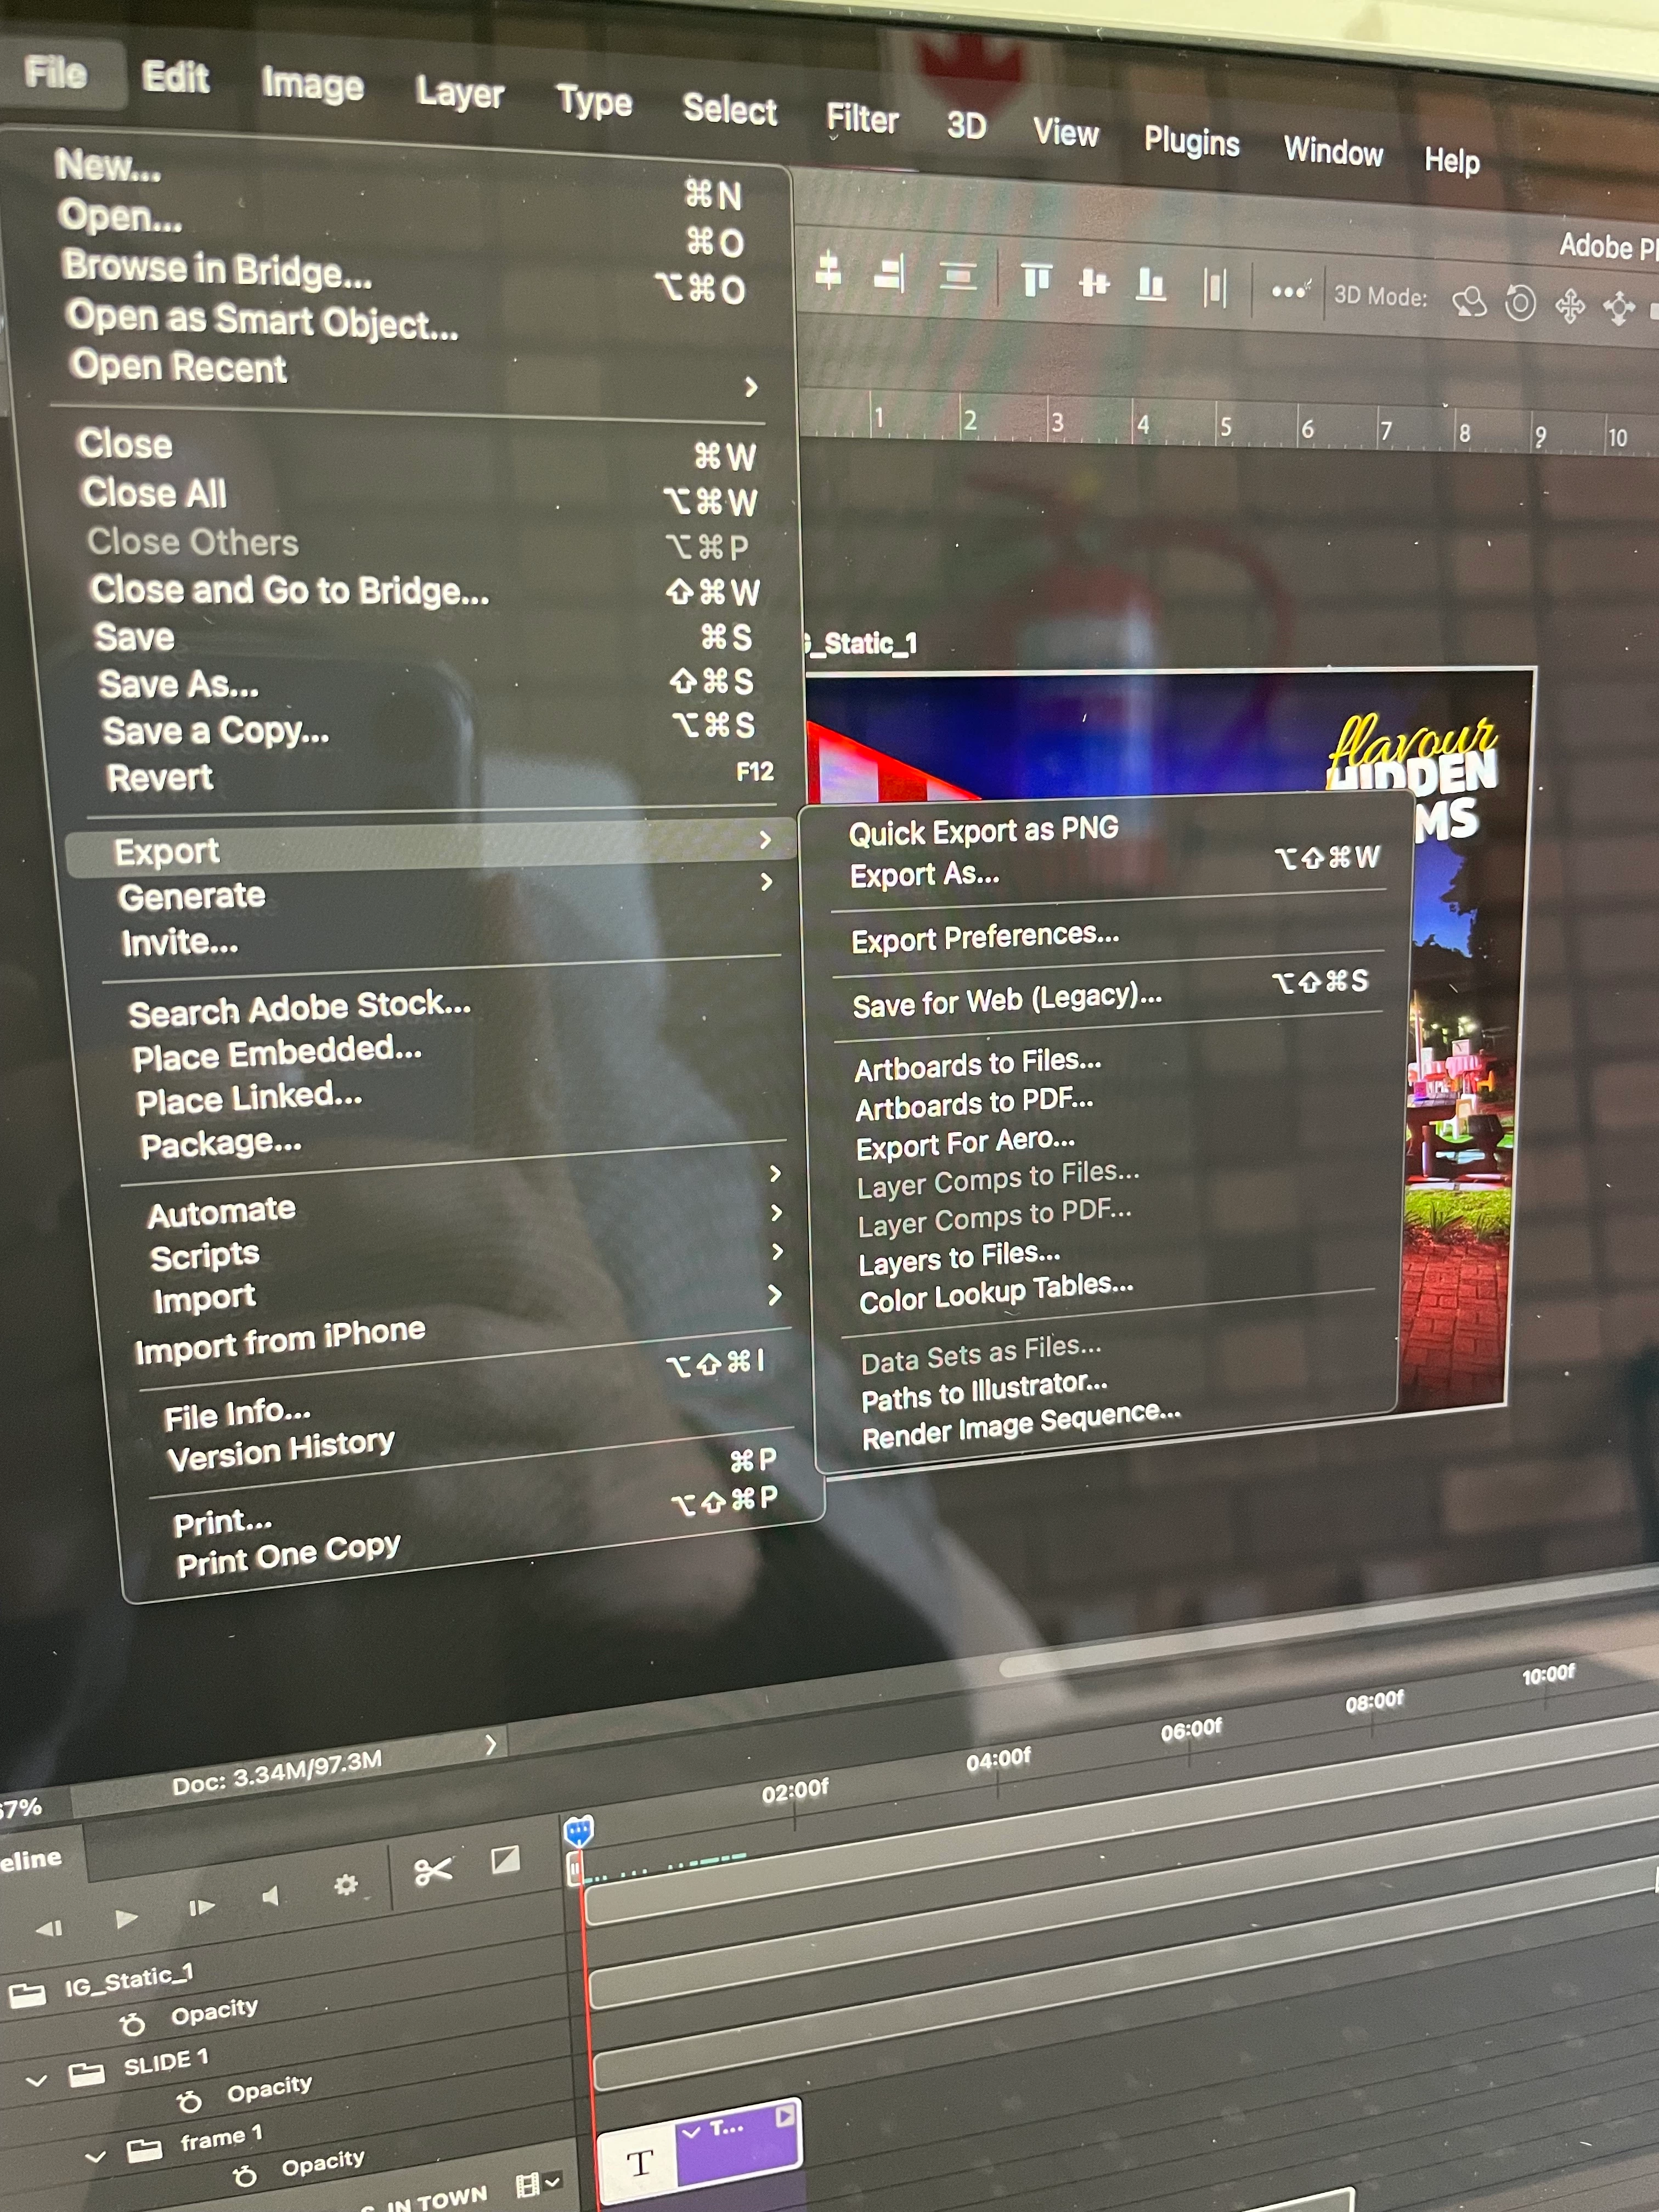Open the three-dots align options
Screen dimensions: 1659x2212
click(1289, 292)
